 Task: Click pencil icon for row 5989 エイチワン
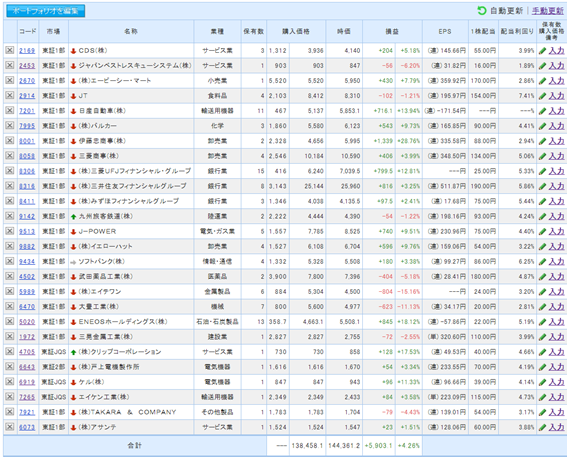coord(542,292)
